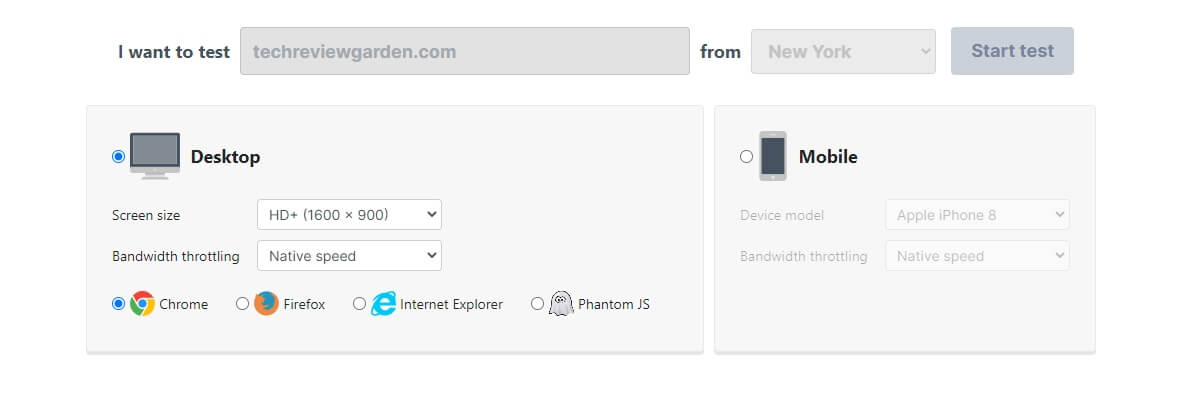Click the Start test button
The image size is (1179, 403).
point(1012,51)
